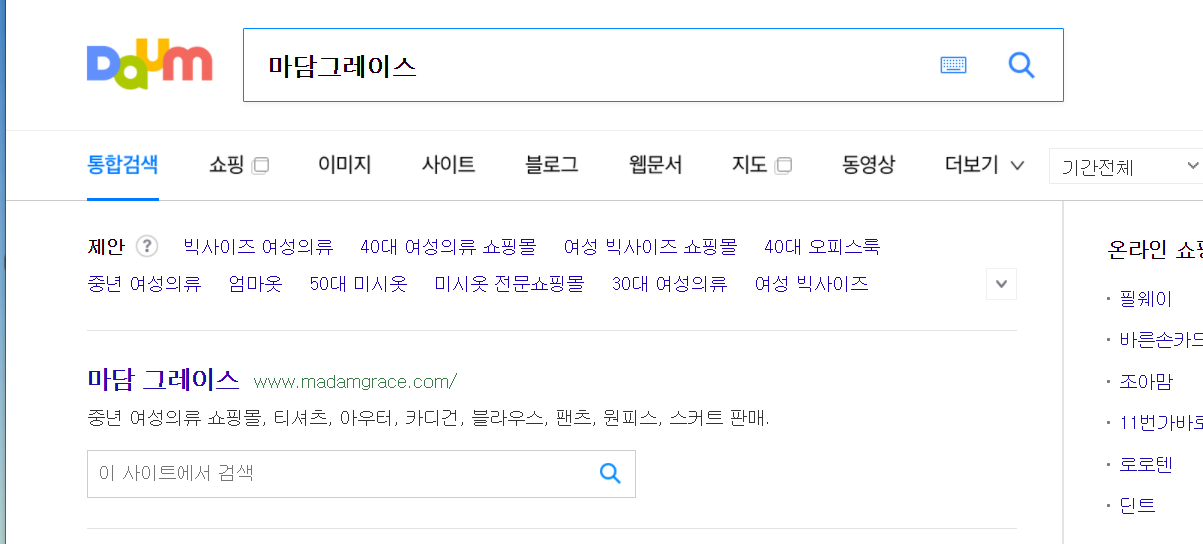Click the help question mark next to 제안
This screenshot has width=1203, height=544.
[x=147, y=246]
